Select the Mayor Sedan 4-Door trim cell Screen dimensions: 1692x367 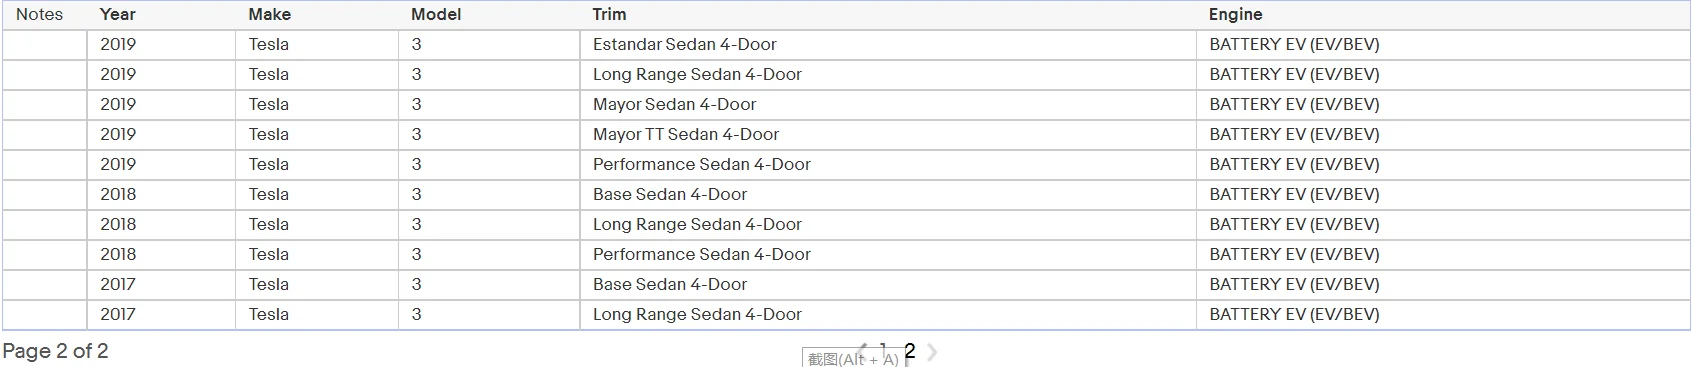(888, 105)
